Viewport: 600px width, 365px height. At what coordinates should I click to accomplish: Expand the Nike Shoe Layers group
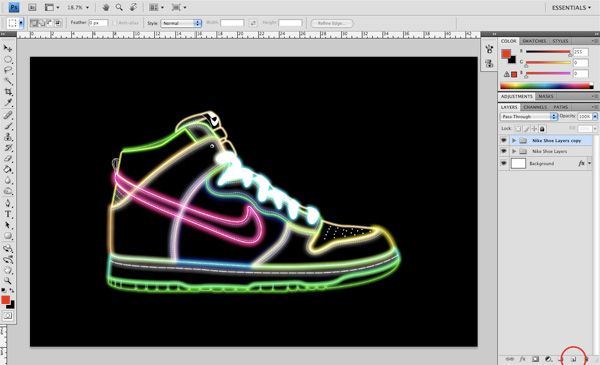[x=514, y=152]
